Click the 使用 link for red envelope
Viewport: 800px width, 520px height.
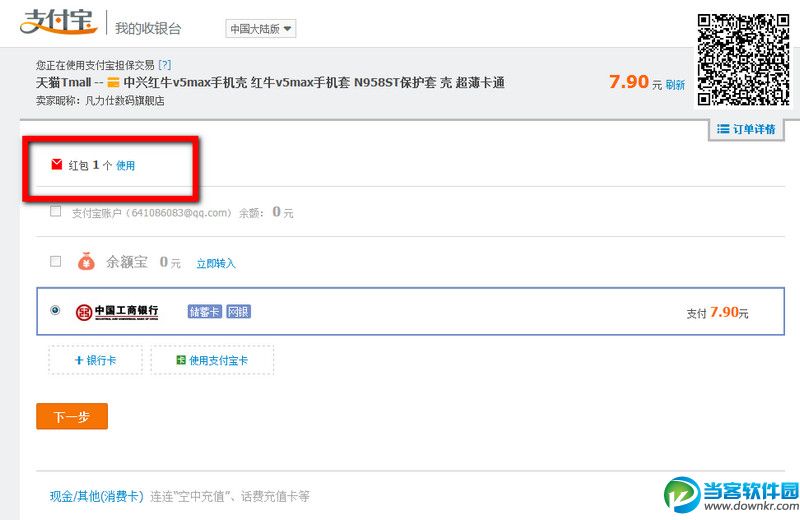click(x=126, y=165)
